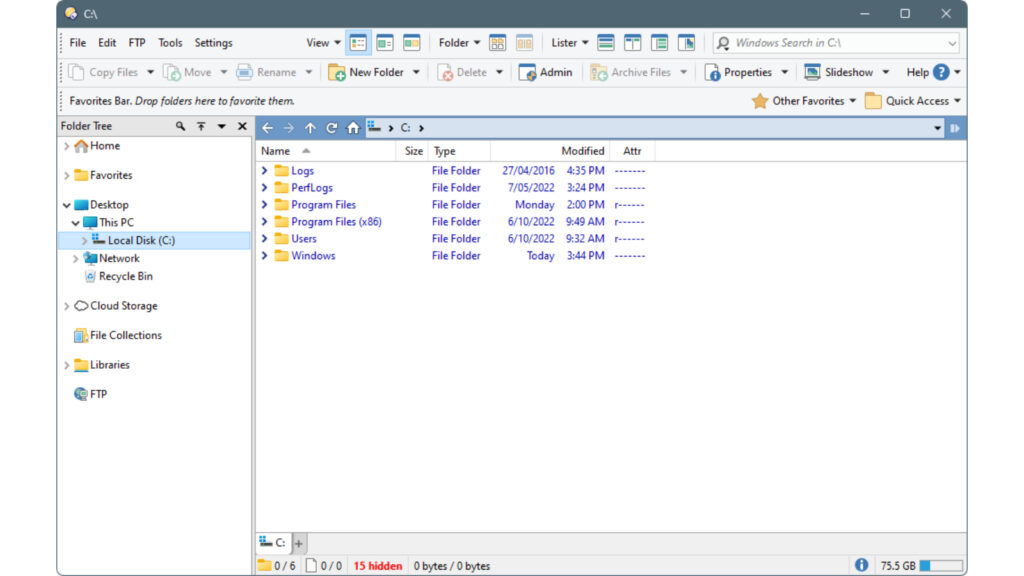Open Copy Files dropdown arrow
1024x576 pixels.
pos(150,72)
